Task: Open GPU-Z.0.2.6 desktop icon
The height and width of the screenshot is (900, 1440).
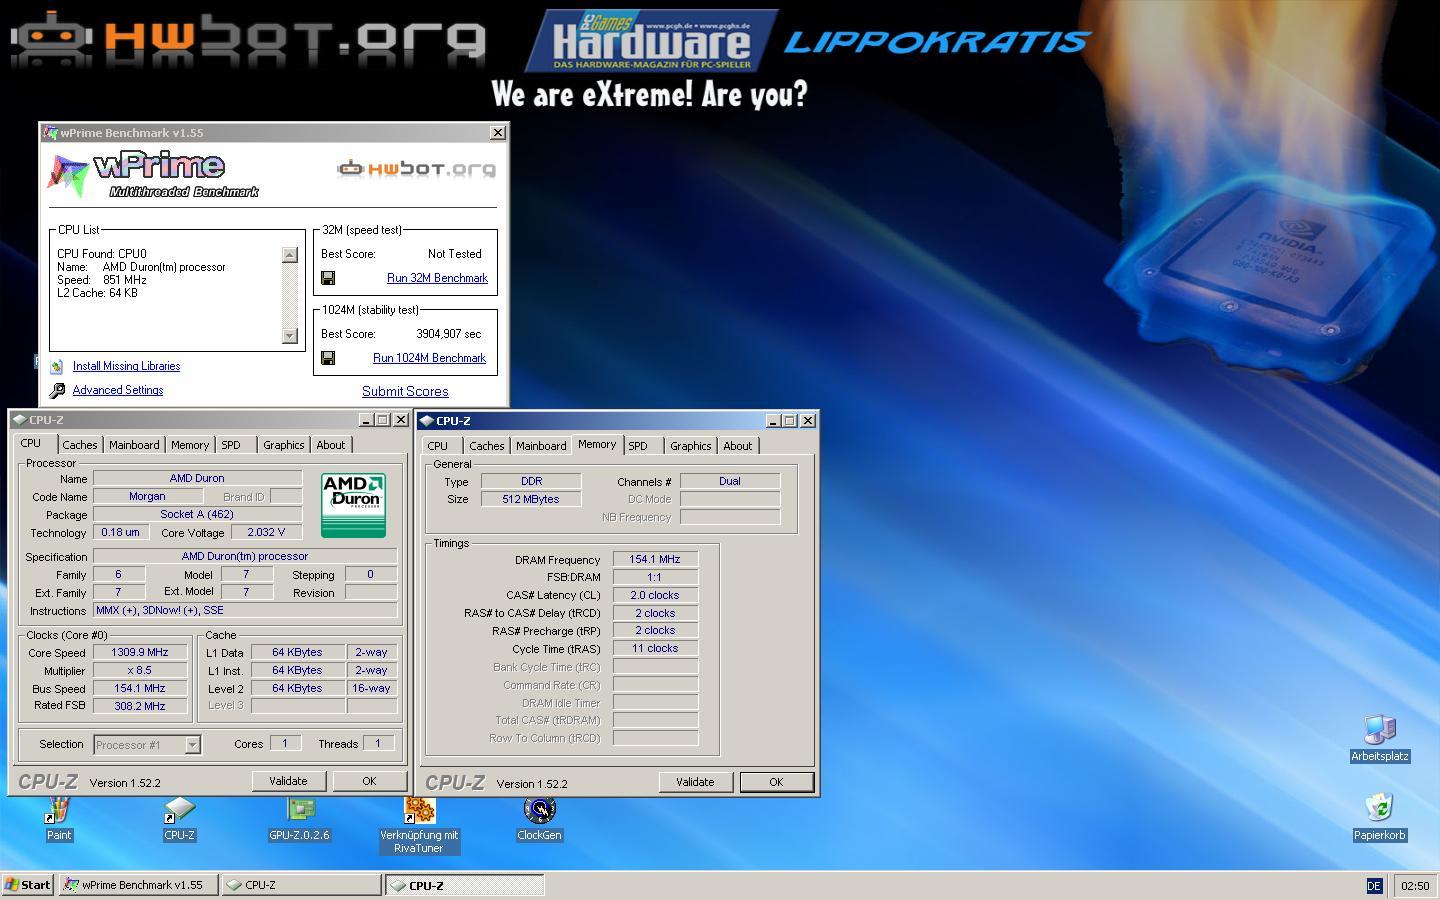Action: [x=299, y=812]
